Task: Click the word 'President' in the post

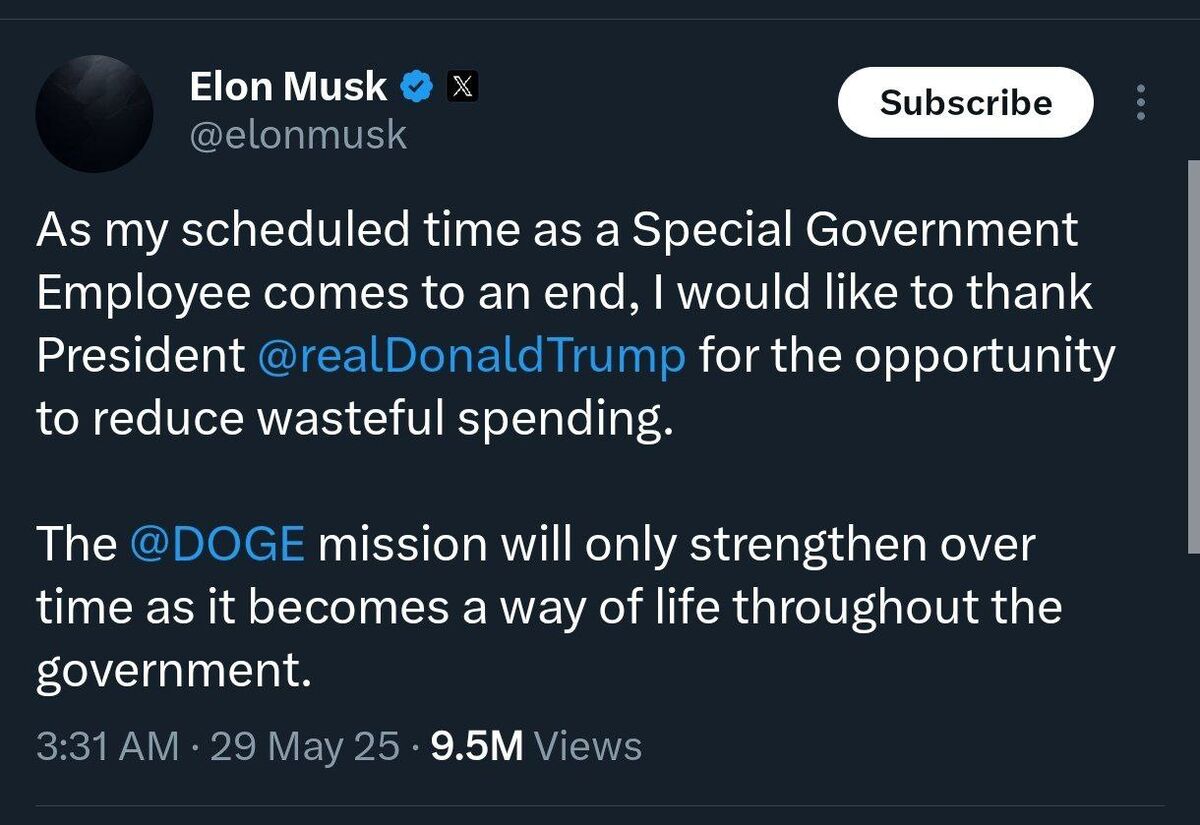Action: [140, 357]
